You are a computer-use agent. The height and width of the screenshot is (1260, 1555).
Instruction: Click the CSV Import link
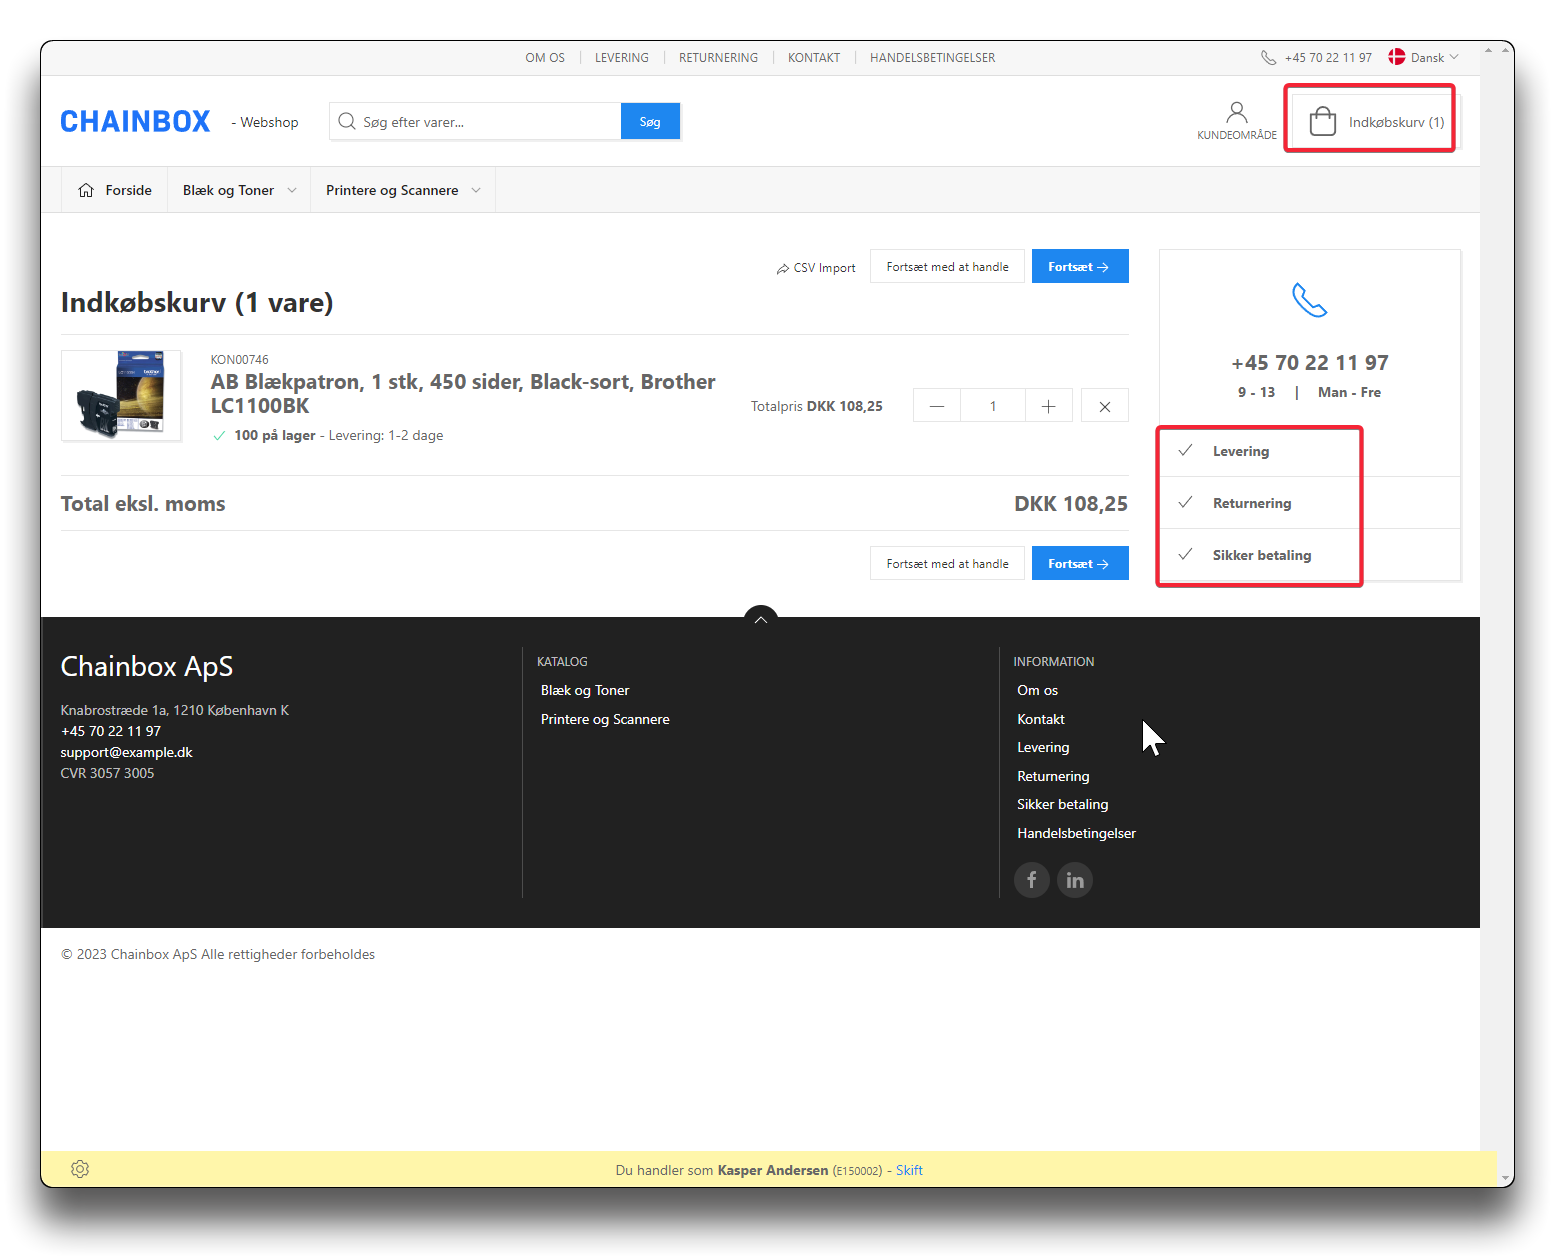coord(816,268)
